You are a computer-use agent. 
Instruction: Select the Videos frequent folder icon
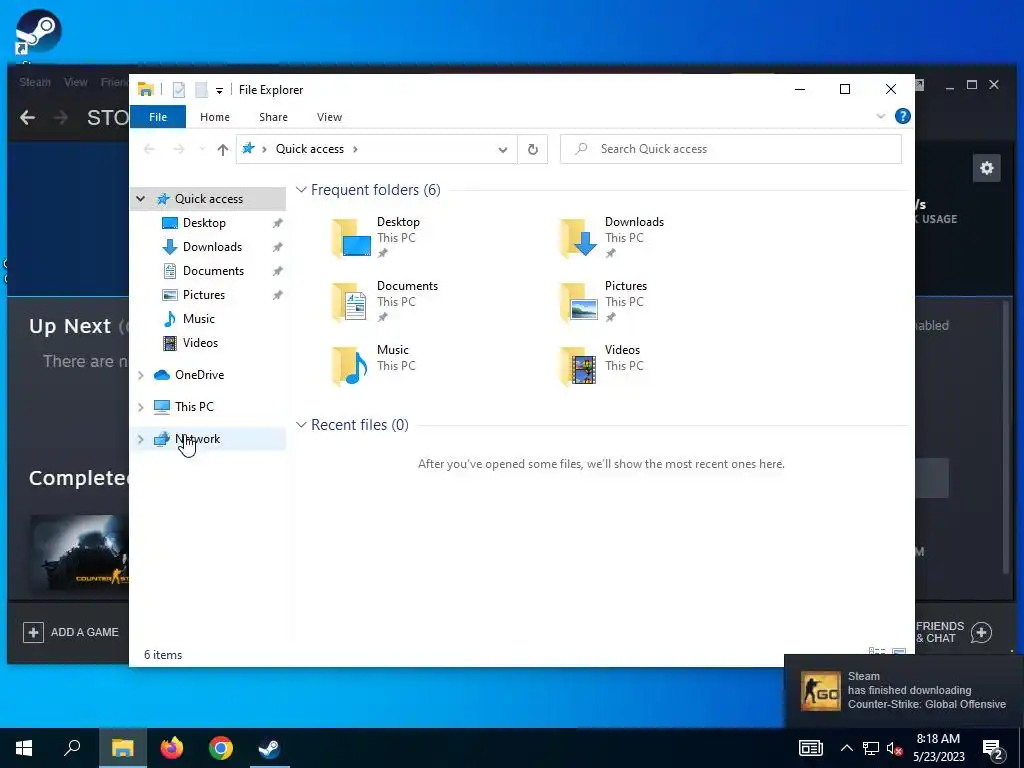pos(579,366)
